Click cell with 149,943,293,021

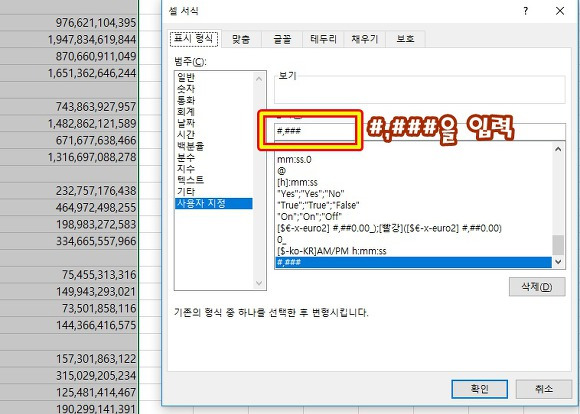tap(69, 291)
